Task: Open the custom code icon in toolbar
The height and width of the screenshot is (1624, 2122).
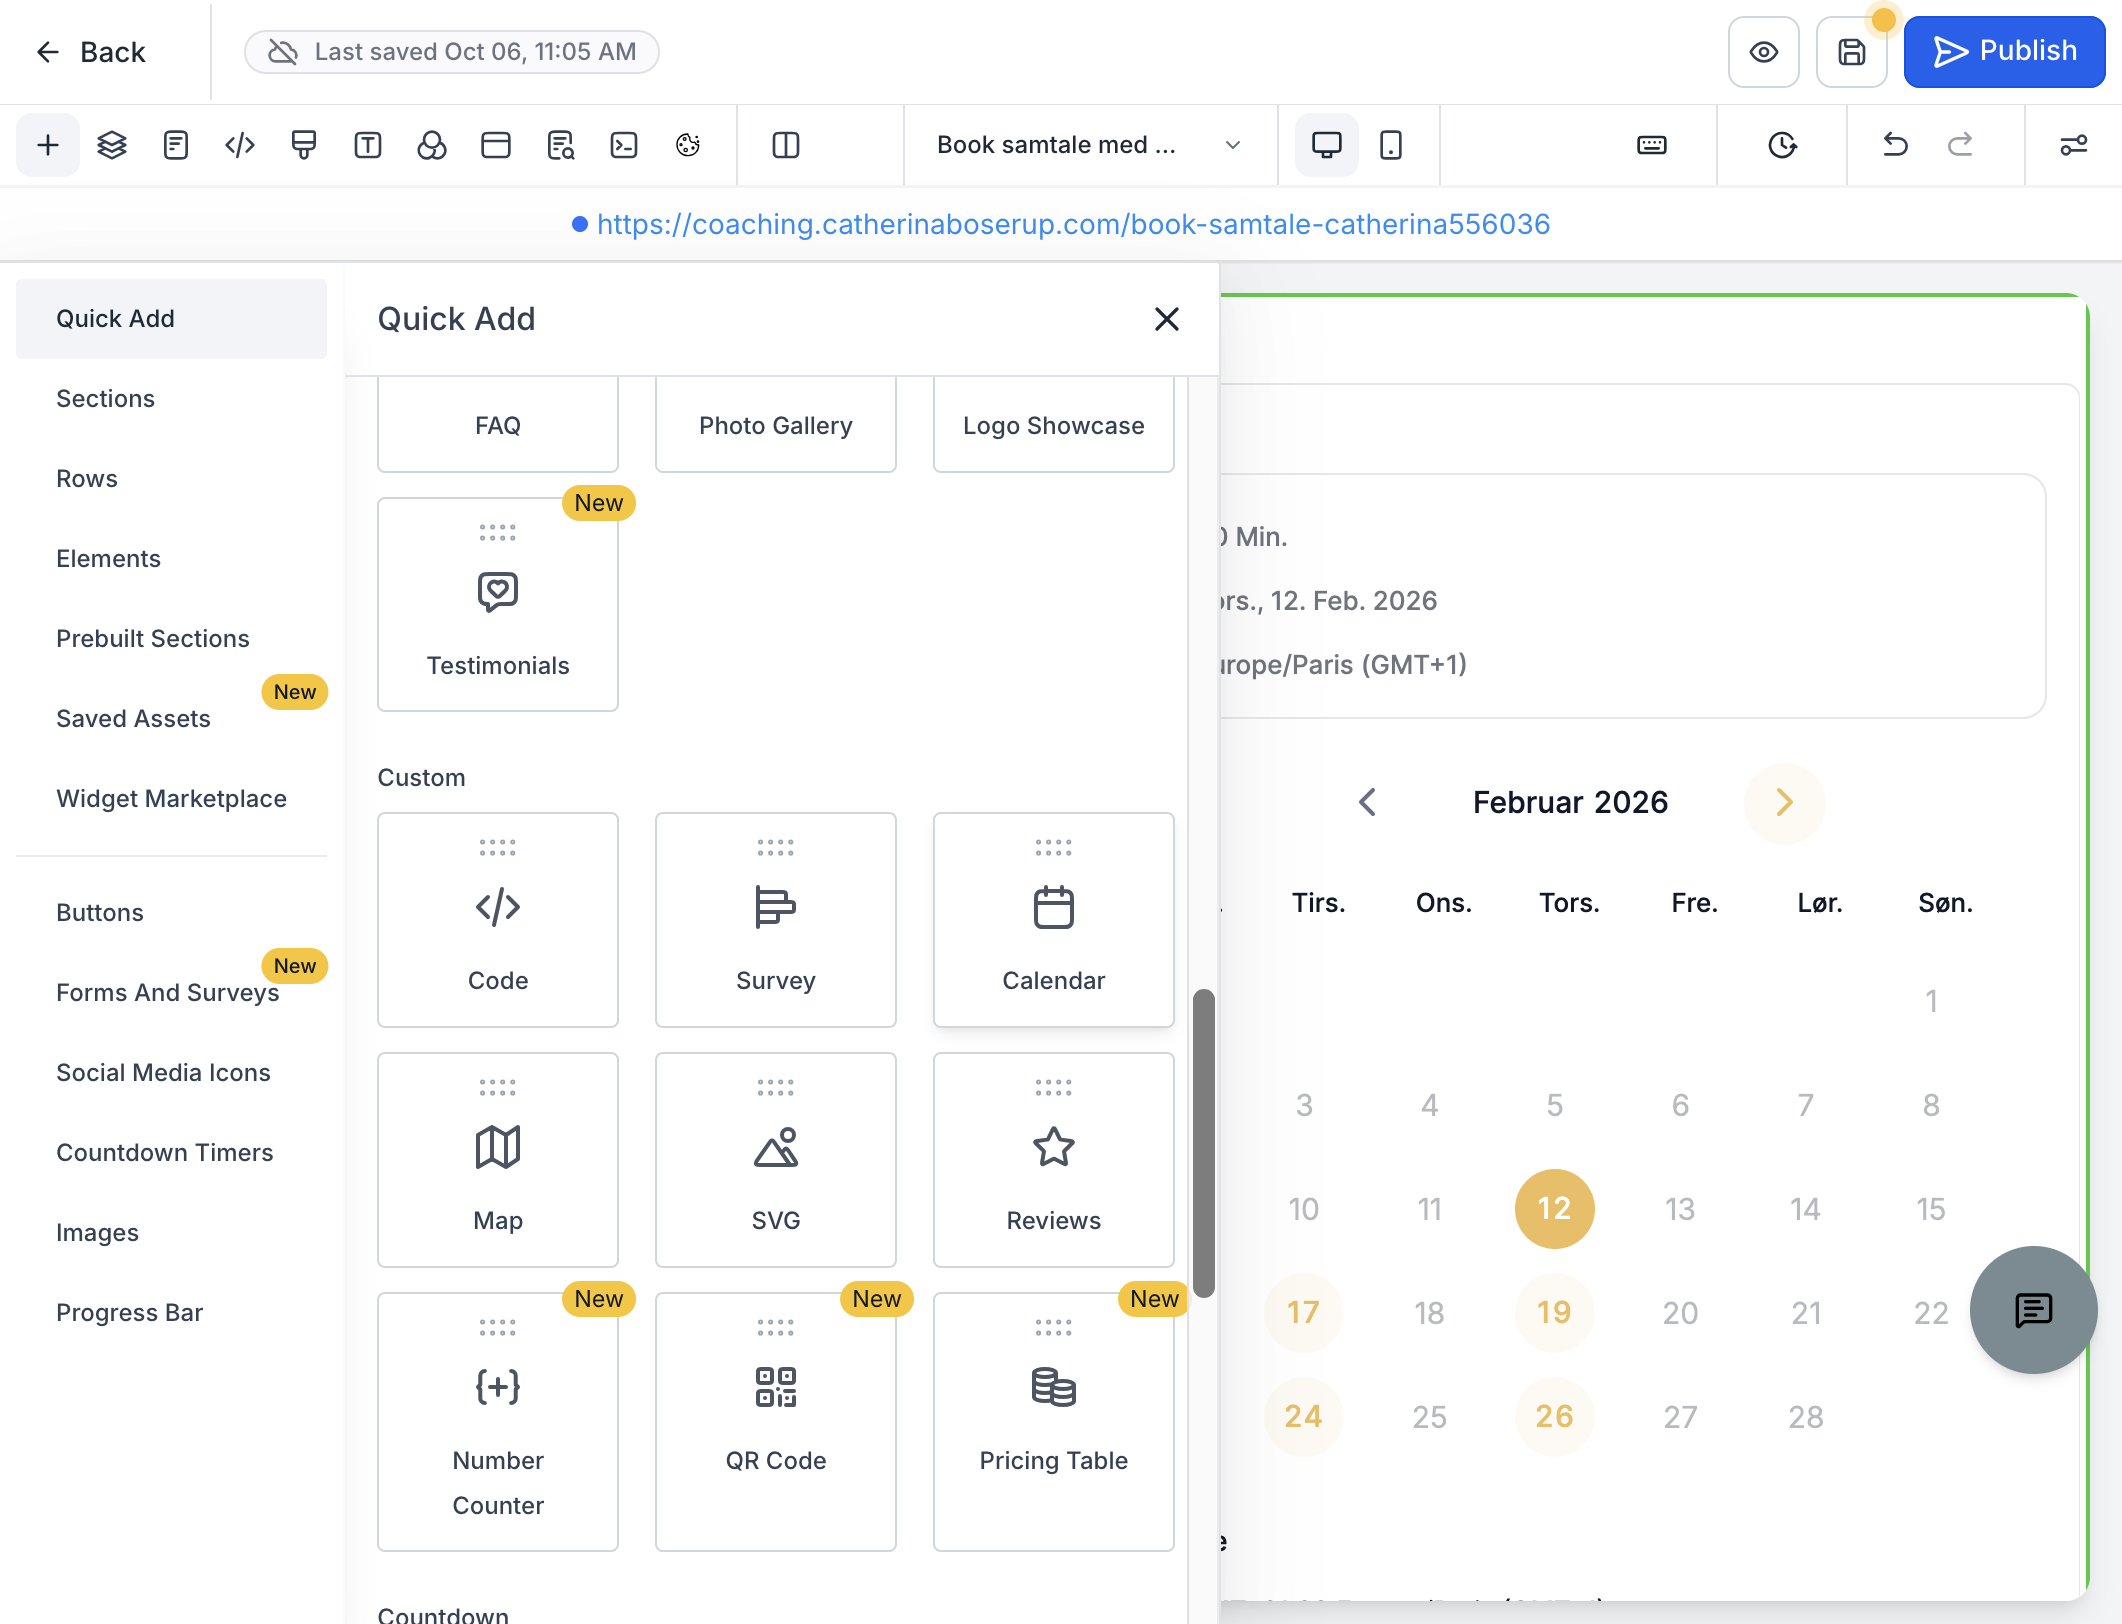Action: point(240,145)
